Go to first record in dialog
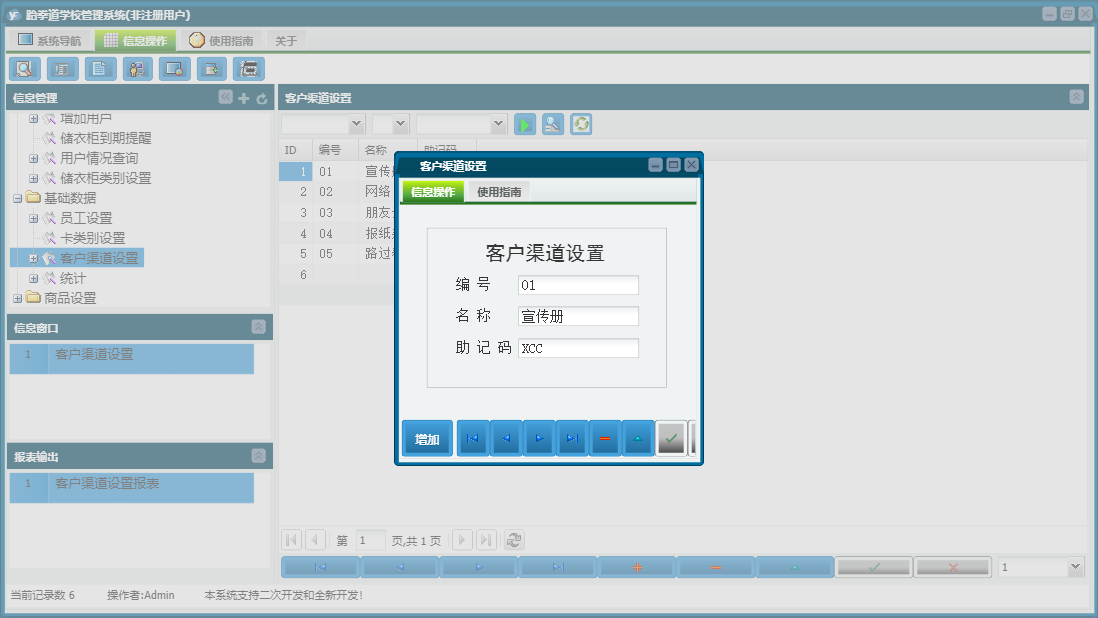Viewport: 1098px width, 618px height. 473,438
